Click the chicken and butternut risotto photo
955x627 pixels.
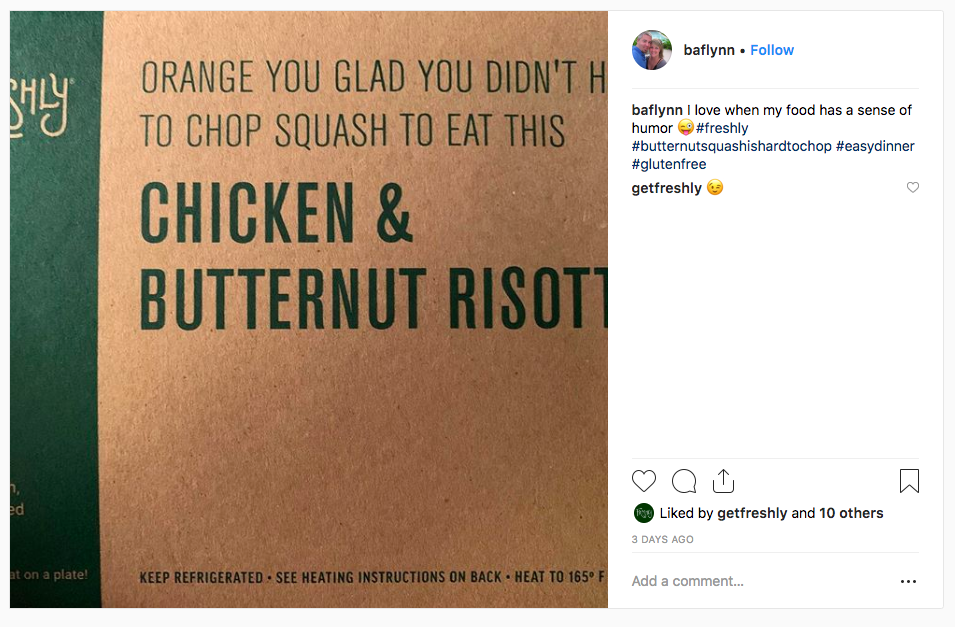pyautogui.click(x=309, y=309)
